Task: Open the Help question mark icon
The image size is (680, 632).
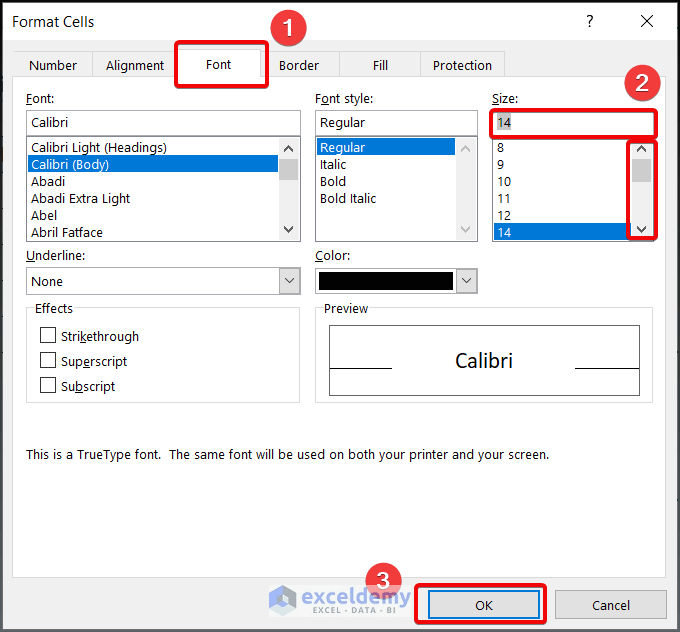Action: (x=589, y=21)
